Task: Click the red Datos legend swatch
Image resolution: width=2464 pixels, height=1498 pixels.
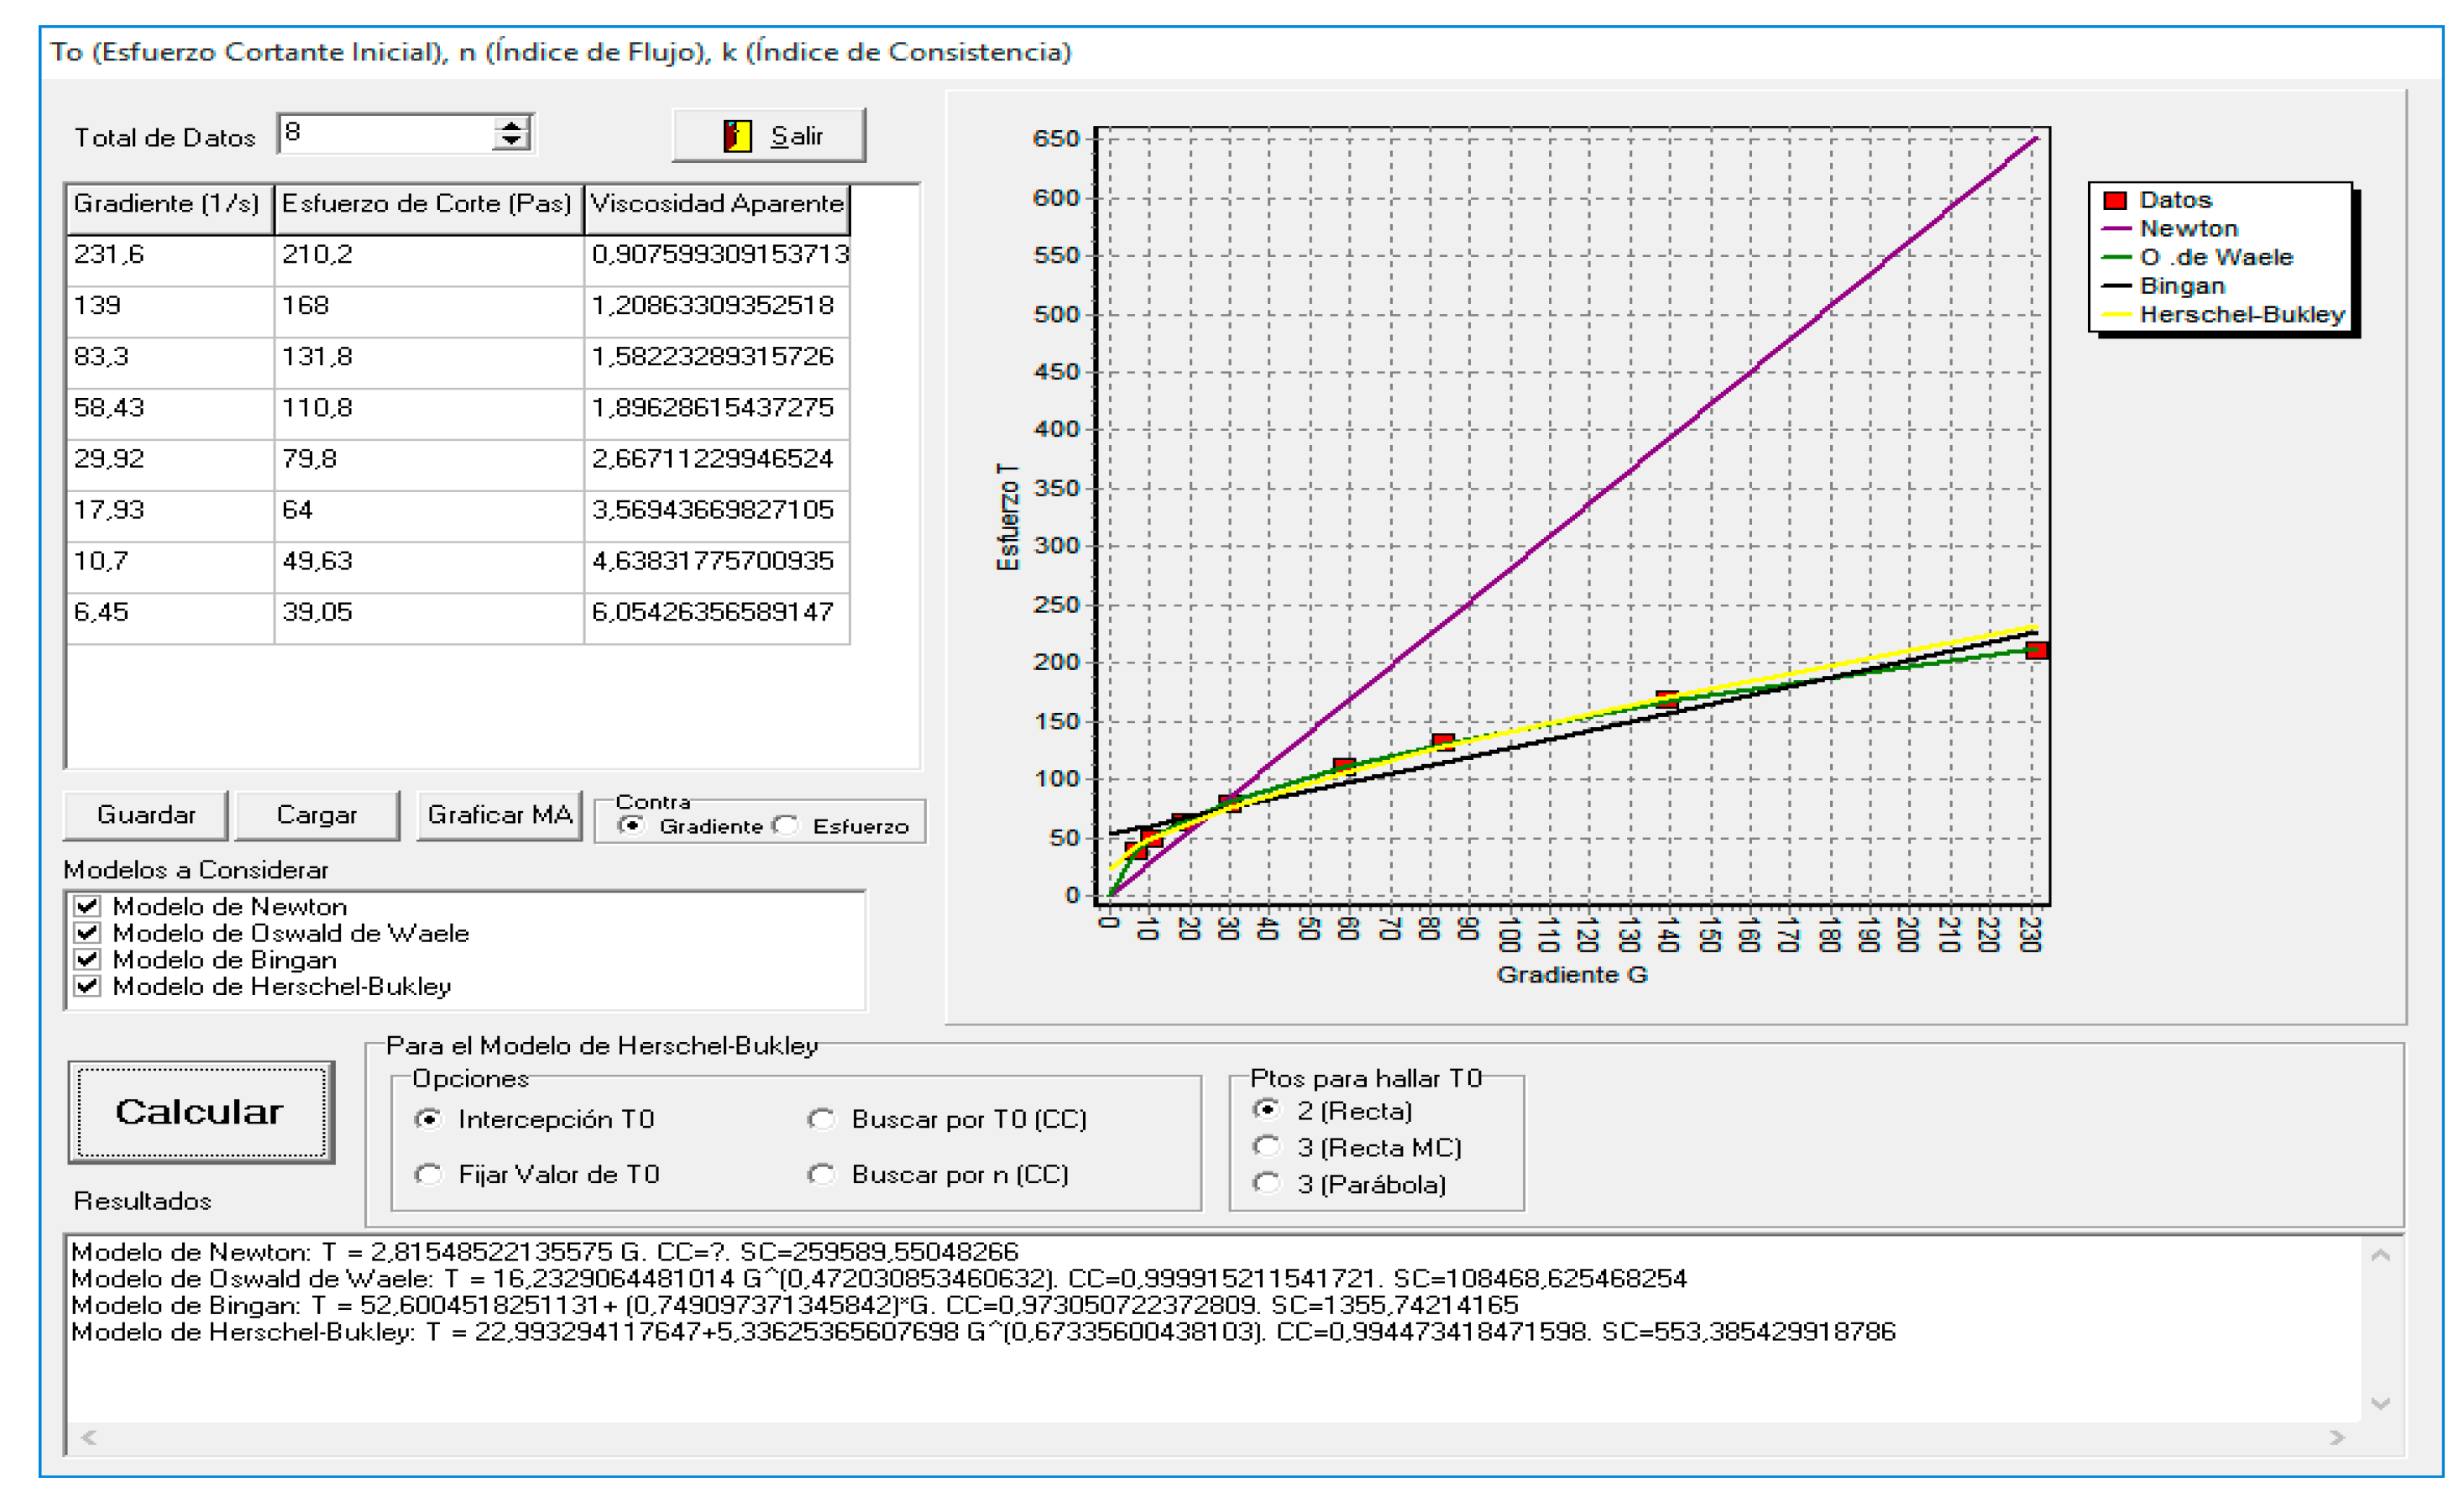Action: tap(2114, 200)
